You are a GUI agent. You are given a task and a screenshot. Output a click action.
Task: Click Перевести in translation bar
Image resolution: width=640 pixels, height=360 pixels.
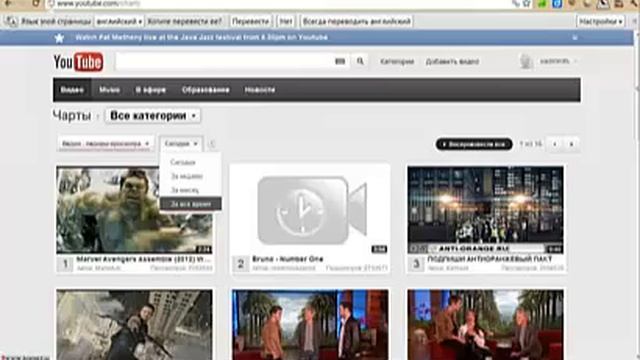pos(250,21)
